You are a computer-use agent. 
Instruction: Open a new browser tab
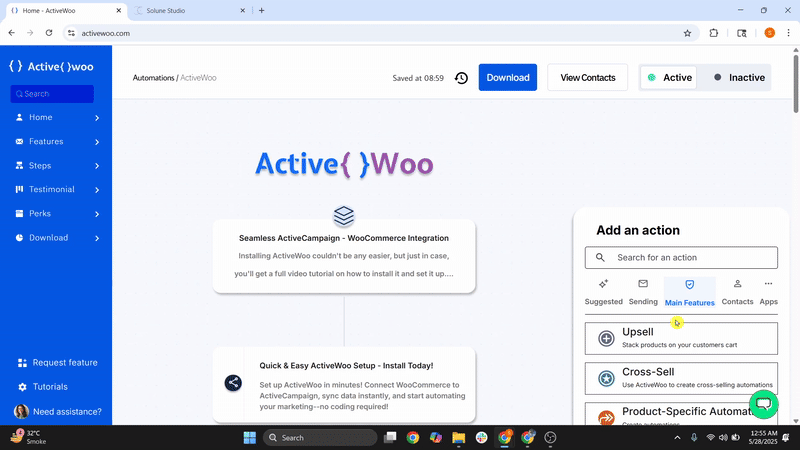click(261, 10)
